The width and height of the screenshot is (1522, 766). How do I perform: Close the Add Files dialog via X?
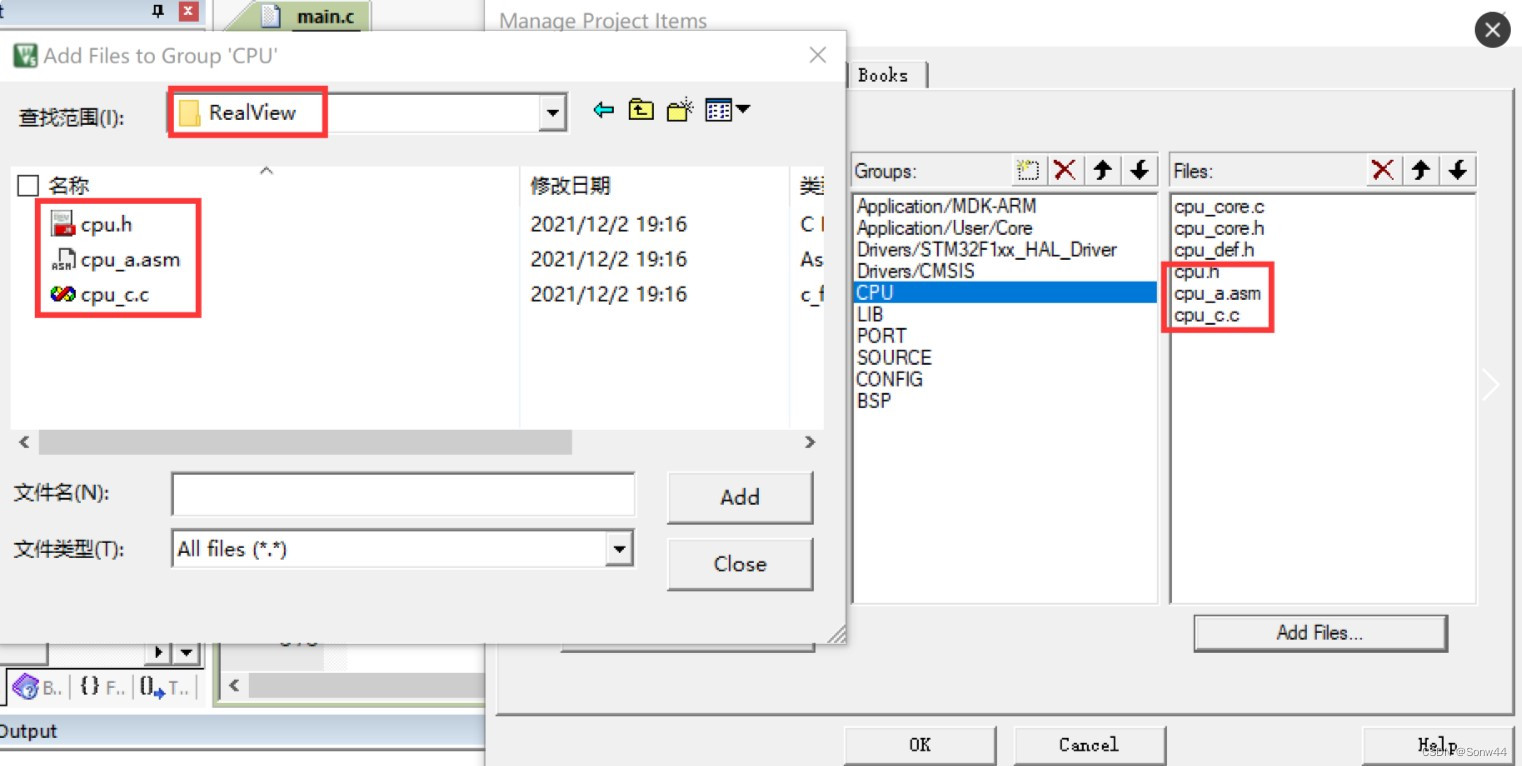tap(817, 55)
